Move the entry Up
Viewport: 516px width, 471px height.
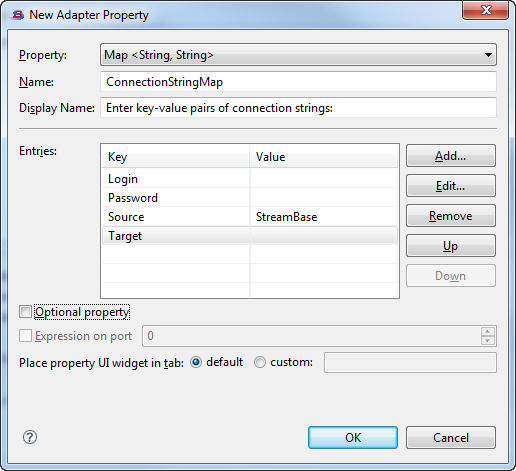click(451, 246)
